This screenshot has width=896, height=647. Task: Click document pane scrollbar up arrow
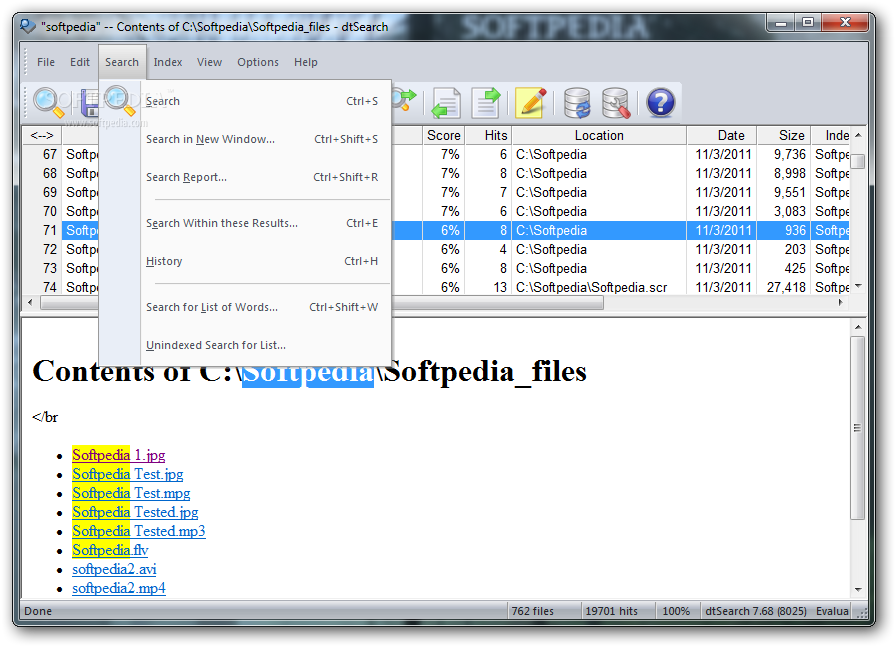[858, 327]
